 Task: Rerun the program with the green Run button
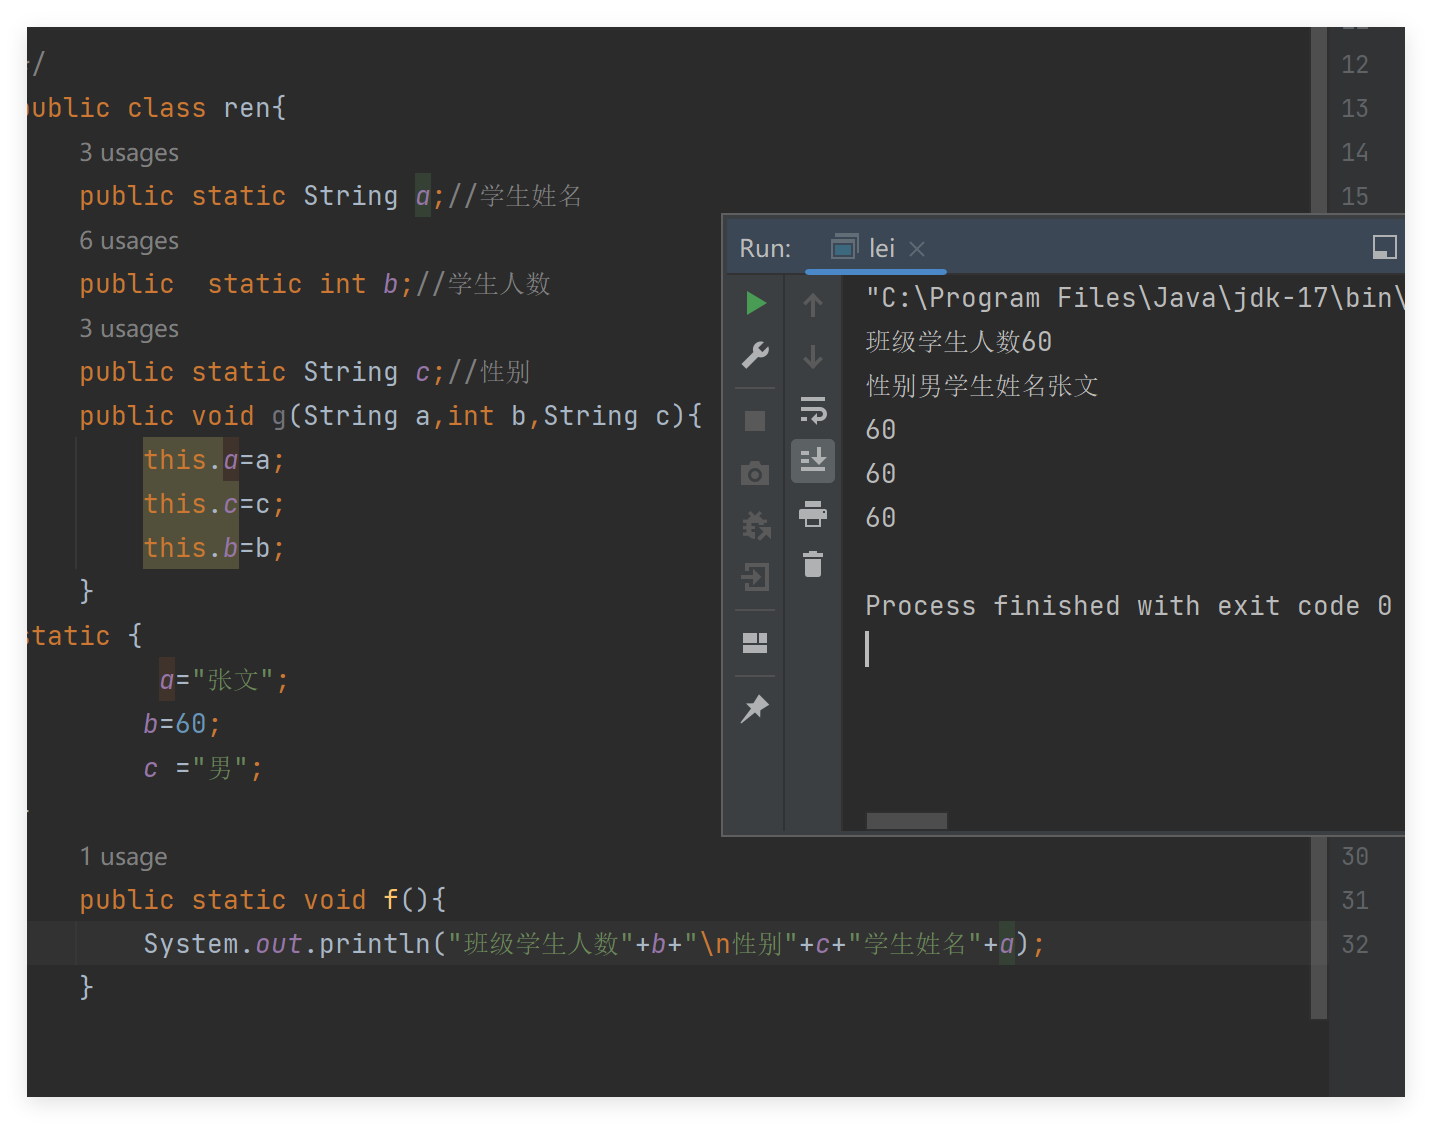coord(756,303)
